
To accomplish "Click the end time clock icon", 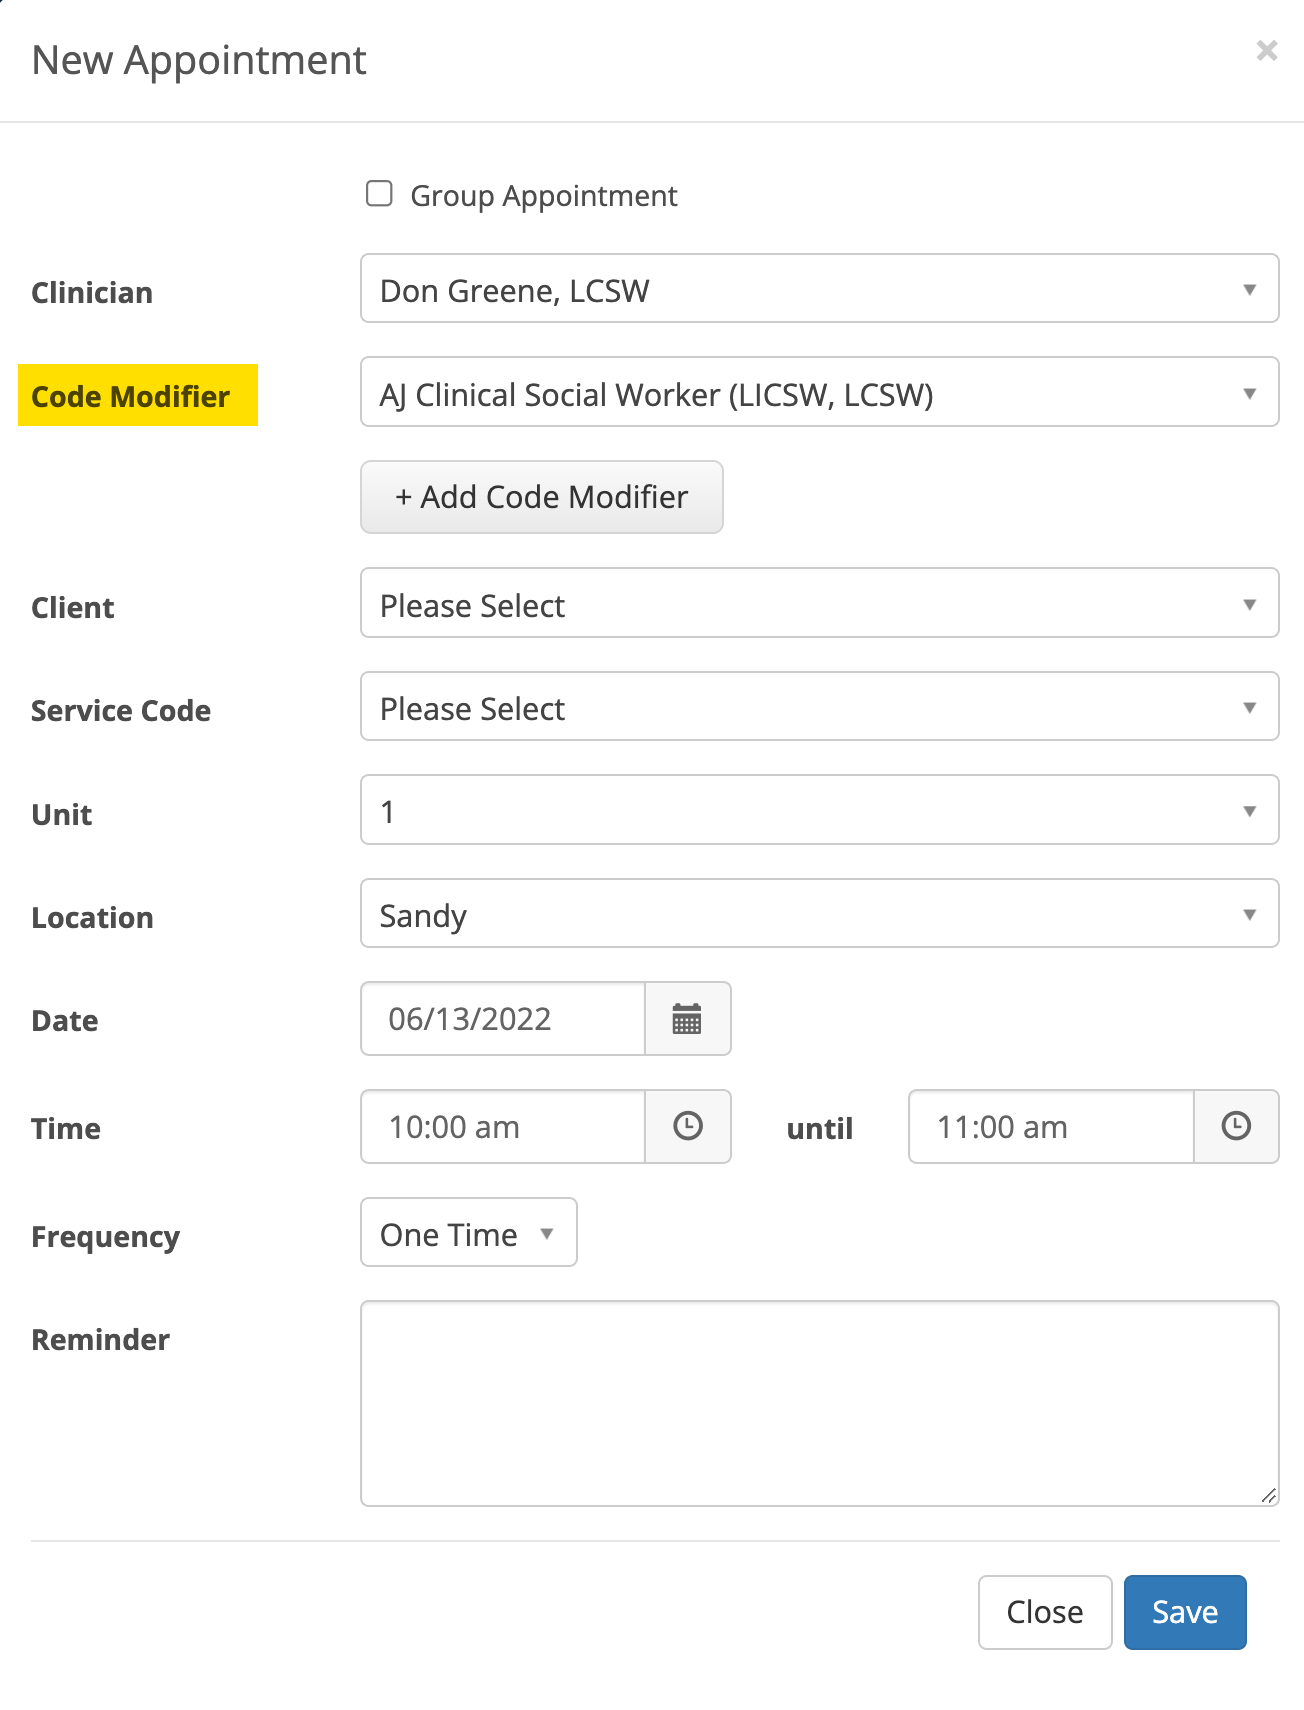I will click(x=1236, y=1127).
